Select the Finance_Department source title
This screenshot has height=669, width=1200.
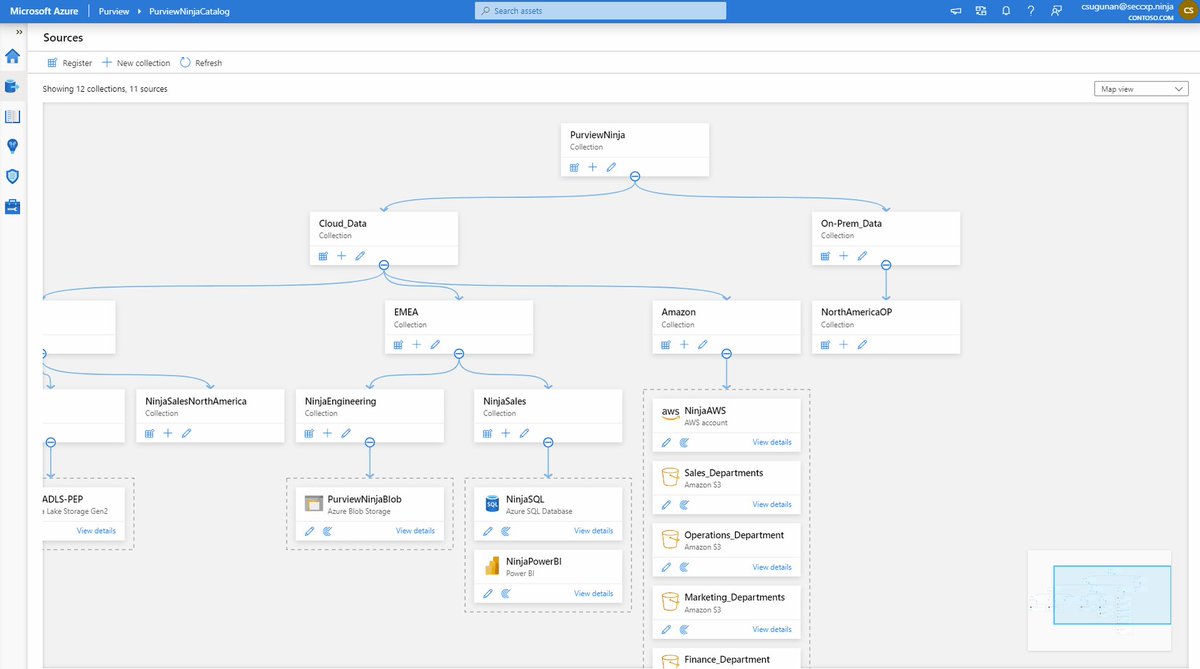(726, 660)
